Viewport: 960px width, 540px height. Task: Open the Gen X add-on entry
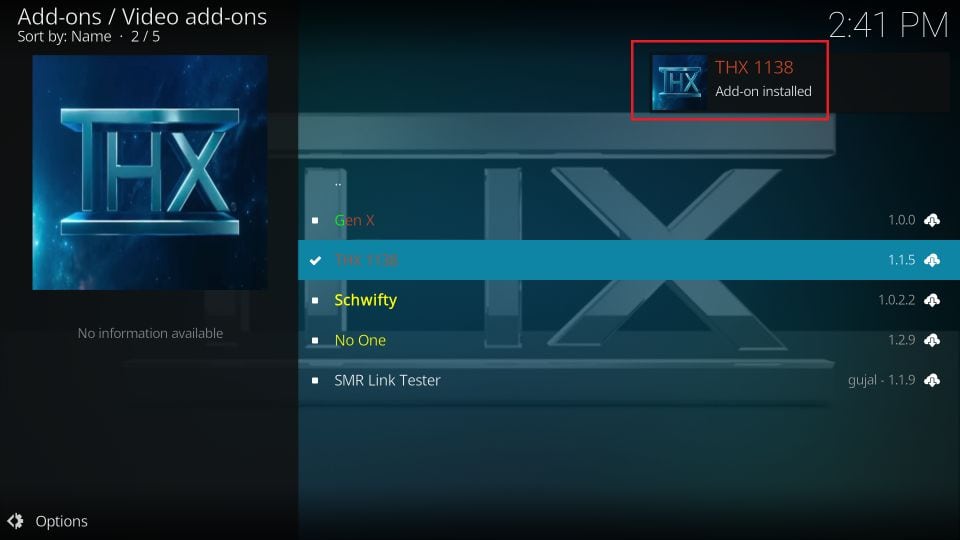(x=629, y=220)
